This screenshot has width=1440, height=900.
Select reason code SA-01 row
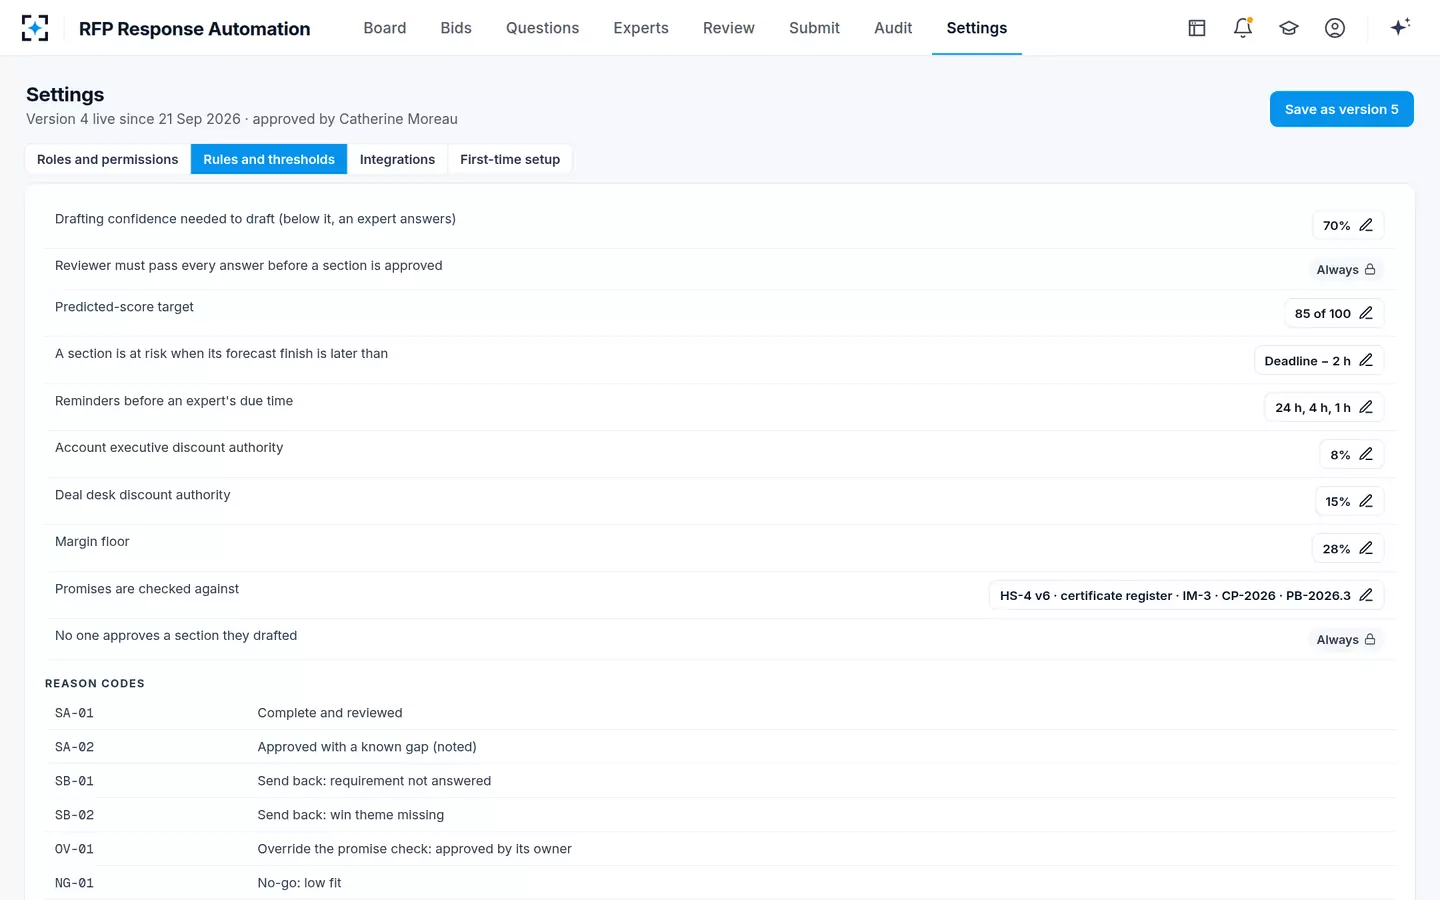(x=720, y=713)
